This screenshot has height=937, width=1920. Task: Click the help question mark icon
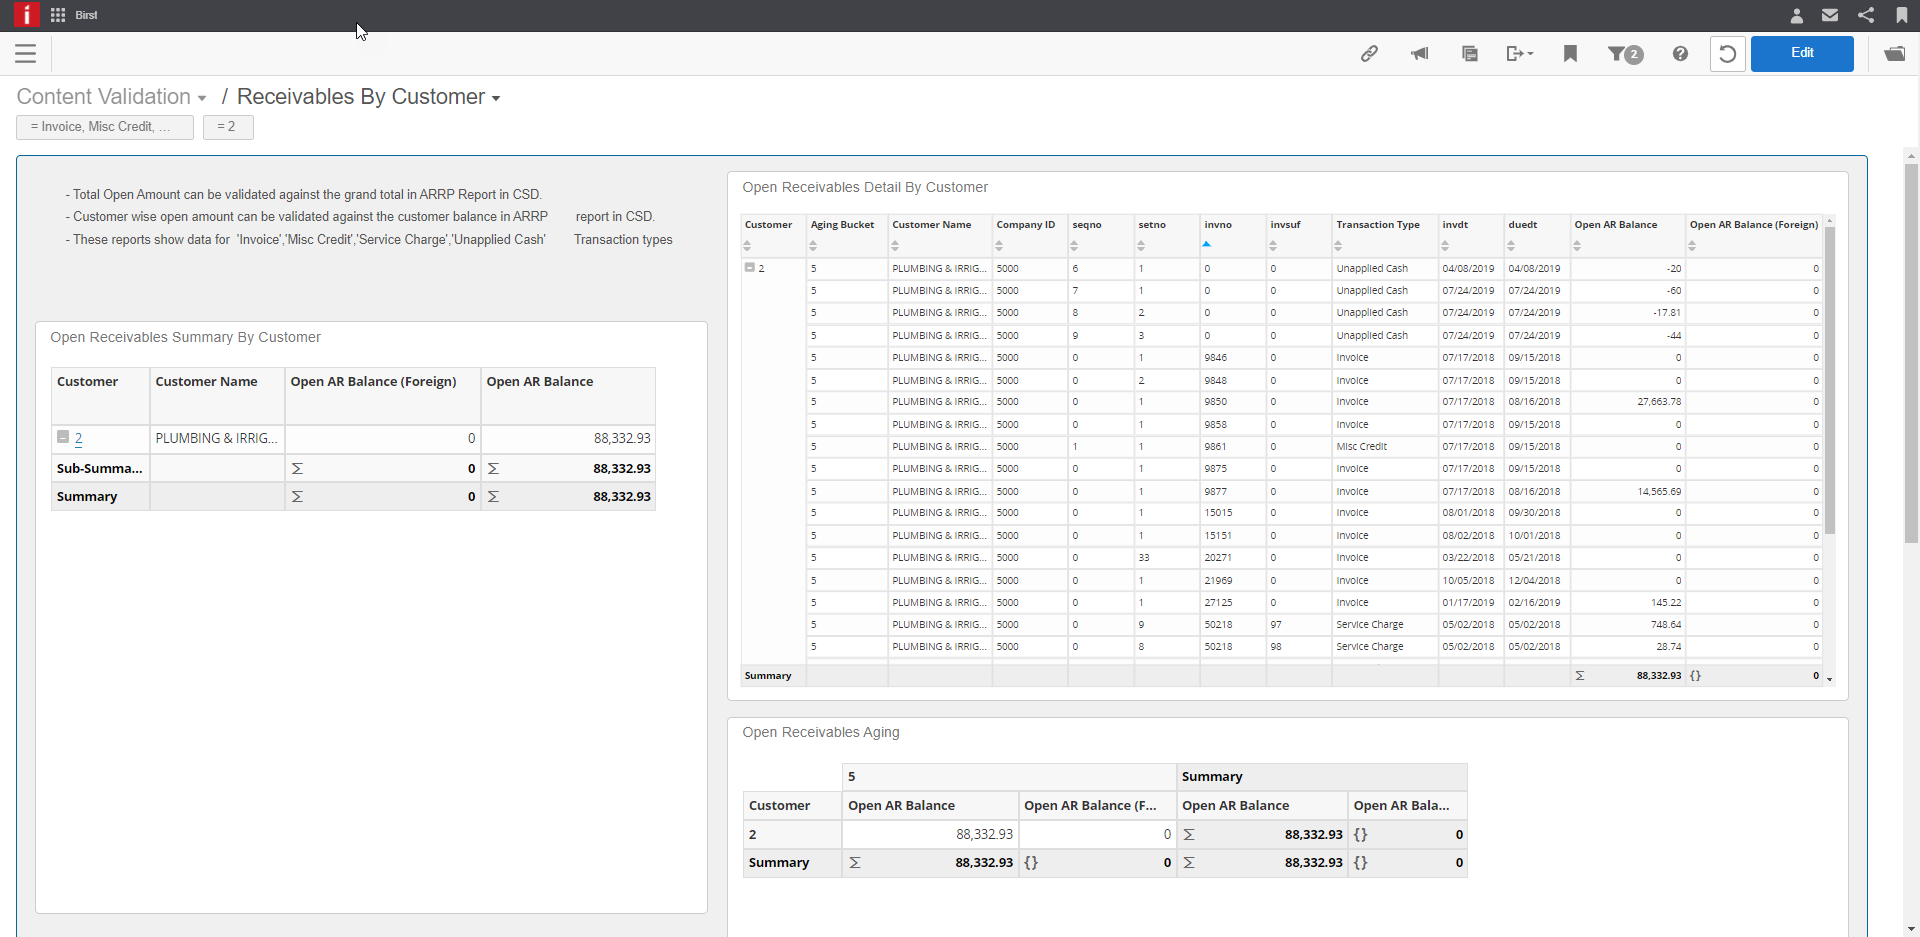coord(1680,53)
